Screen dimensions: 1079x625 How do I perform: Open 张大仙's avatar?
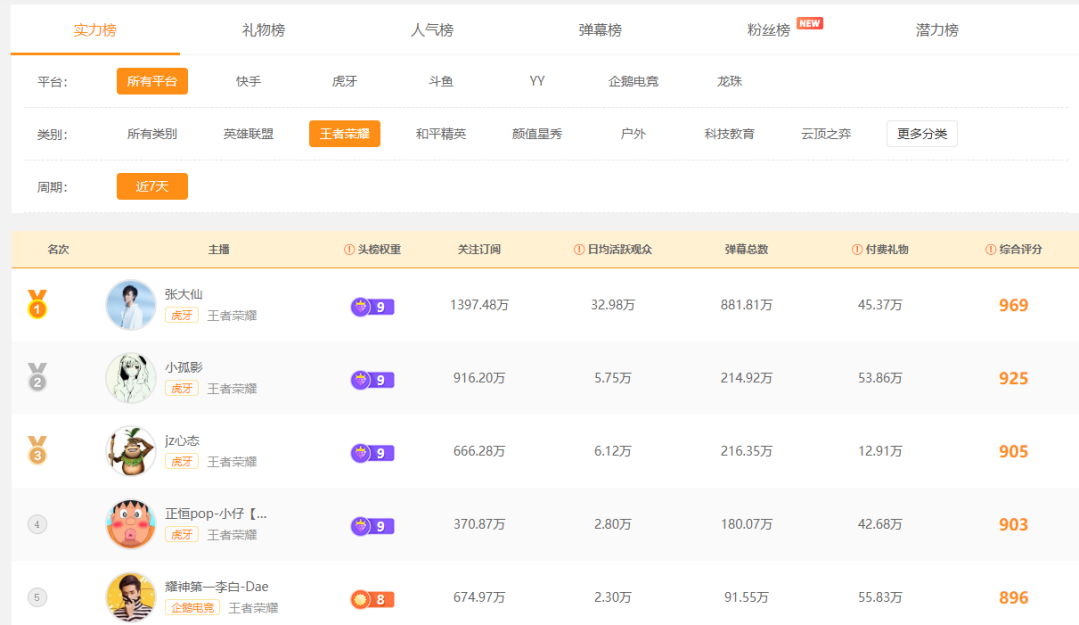(131, 305)
